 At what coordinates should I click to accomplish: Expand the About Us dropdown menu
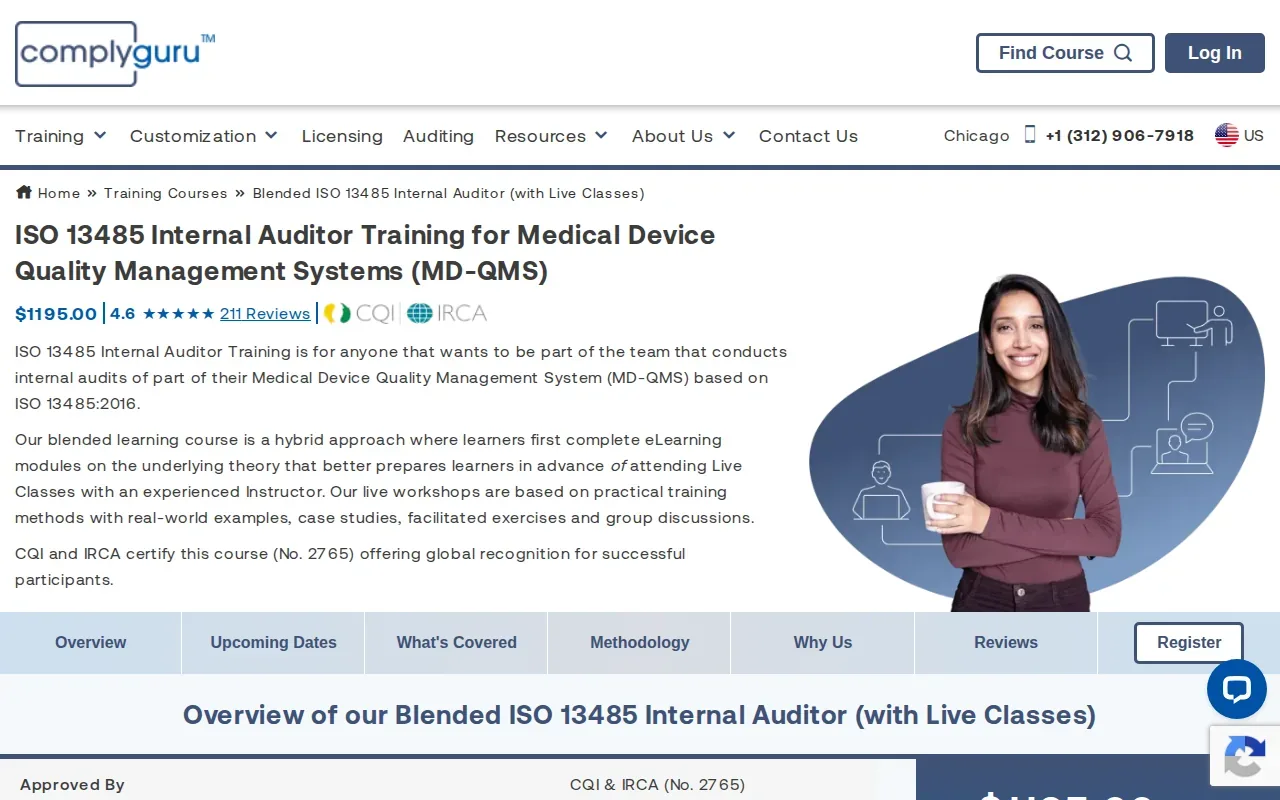point(684,136)
